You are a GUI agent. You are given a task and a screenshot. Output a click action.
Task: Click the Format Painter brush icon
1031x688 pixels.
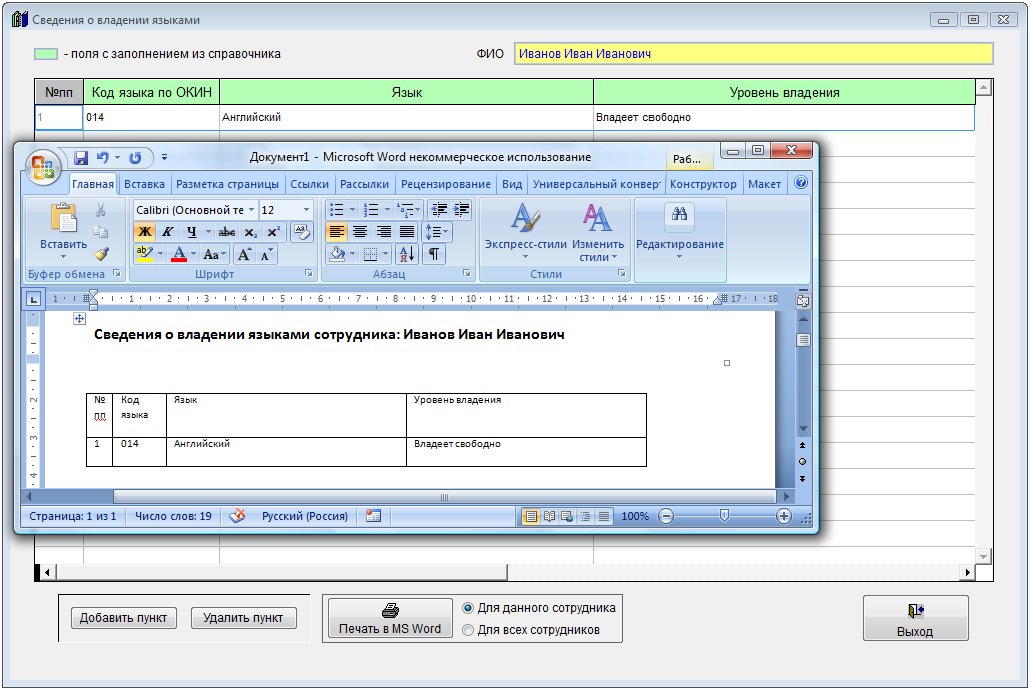[x=101, y=254]
